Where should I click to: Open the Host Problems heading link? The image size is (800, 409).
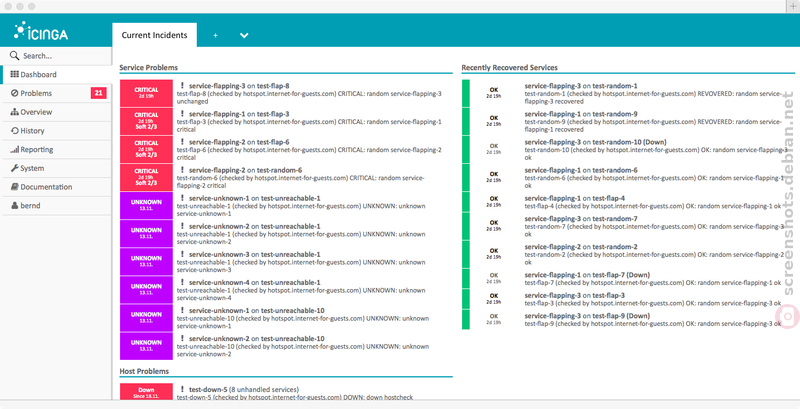tap(144, 371)
